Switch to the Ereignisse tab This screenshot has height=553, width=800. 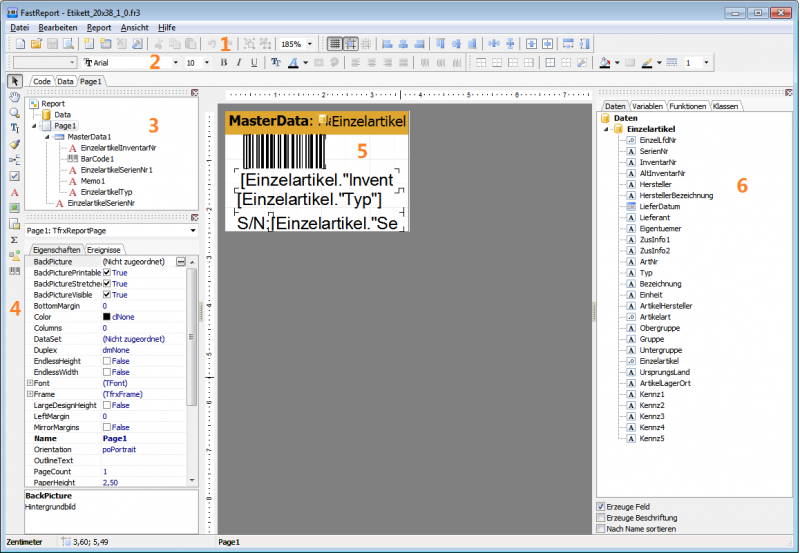coord(104,250)
